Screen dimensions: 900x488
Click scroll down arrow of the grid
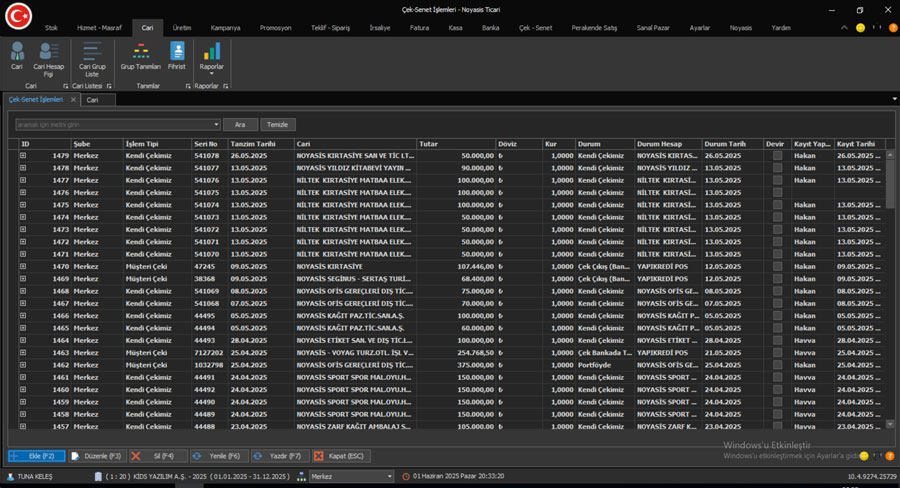890,425
